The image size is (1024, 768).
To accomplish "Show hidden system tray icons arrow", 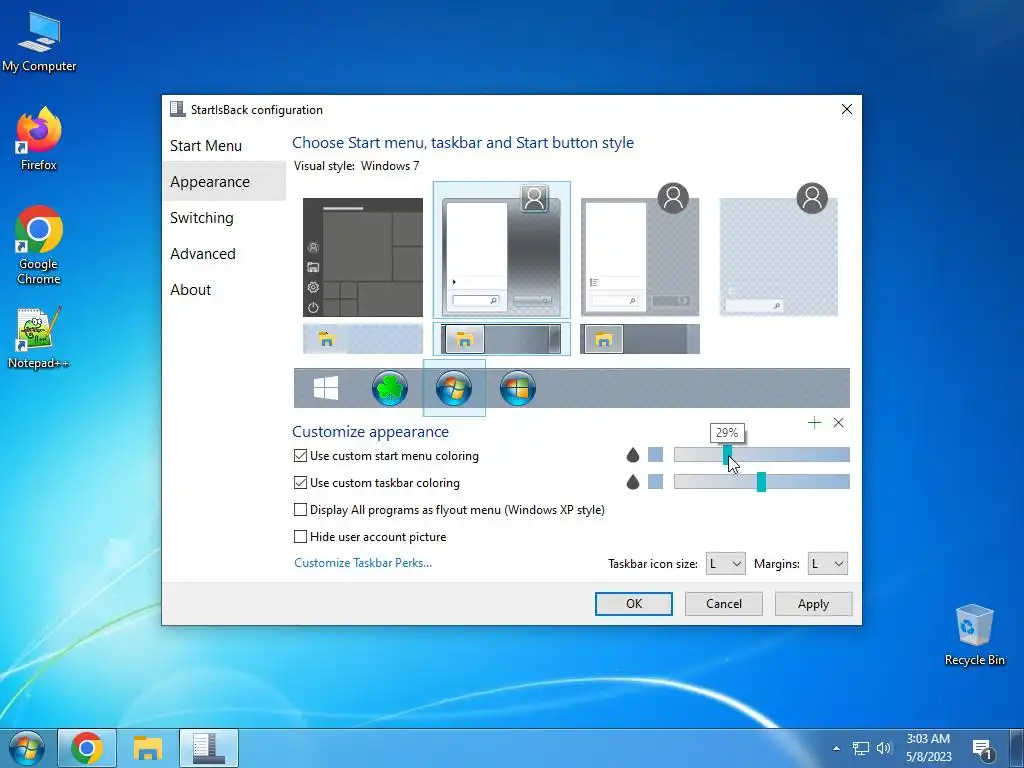I will tap(836, 748).
